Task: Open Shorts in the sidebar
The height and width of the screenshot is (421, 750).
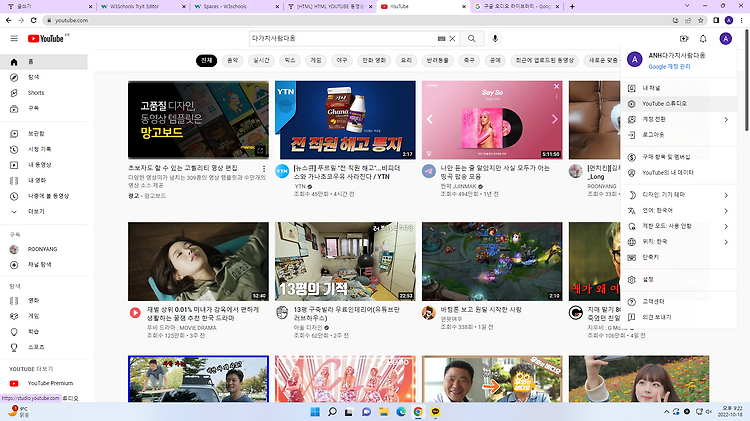Action: (x=44, y=93)
